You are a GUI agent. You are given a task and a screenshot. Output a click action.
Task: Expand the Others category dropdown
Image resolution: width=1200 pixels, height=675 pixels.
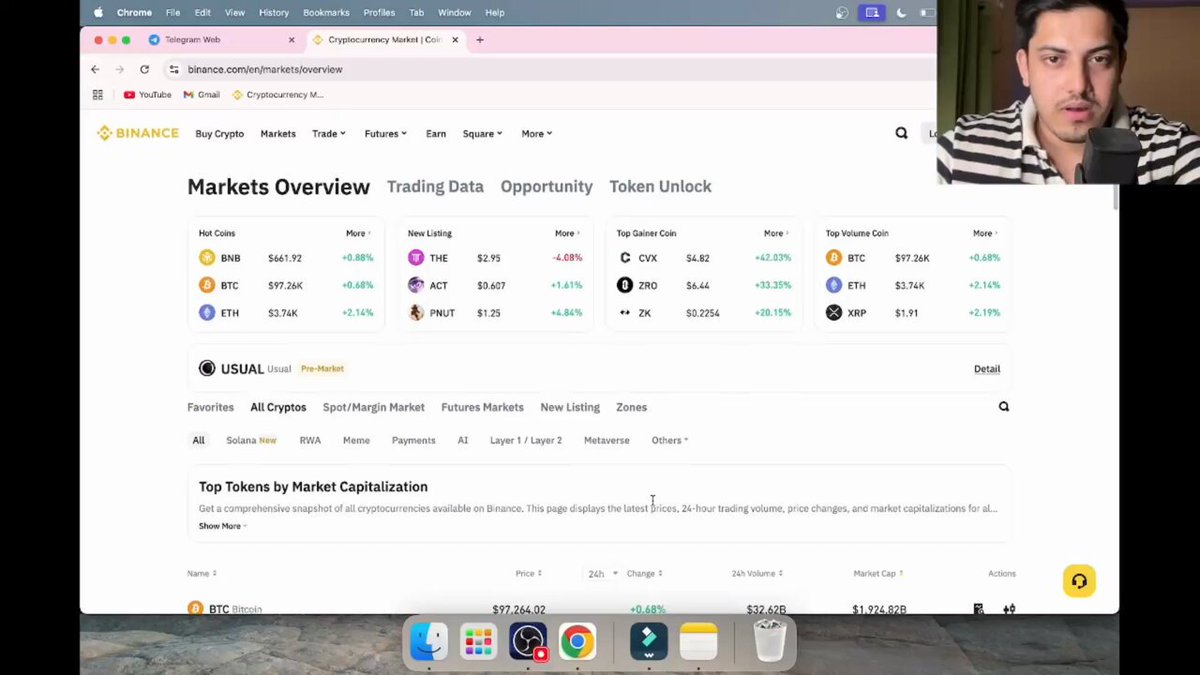(669, 440)
